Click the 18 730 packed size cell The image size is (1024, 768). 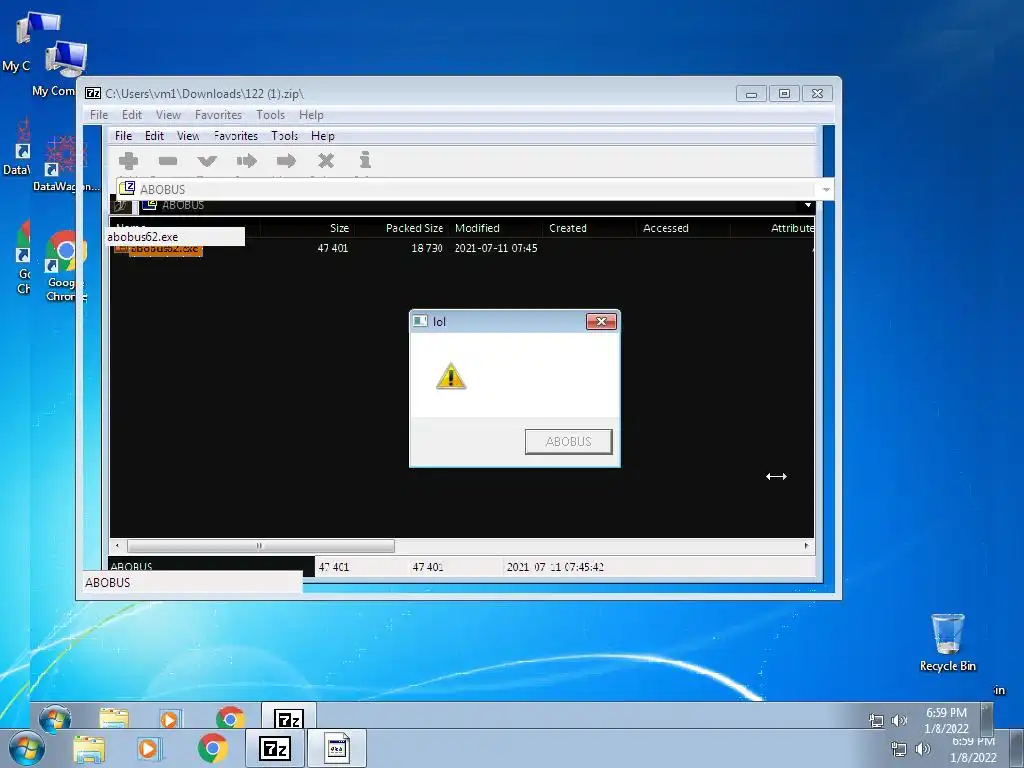[x=426, y=248]
